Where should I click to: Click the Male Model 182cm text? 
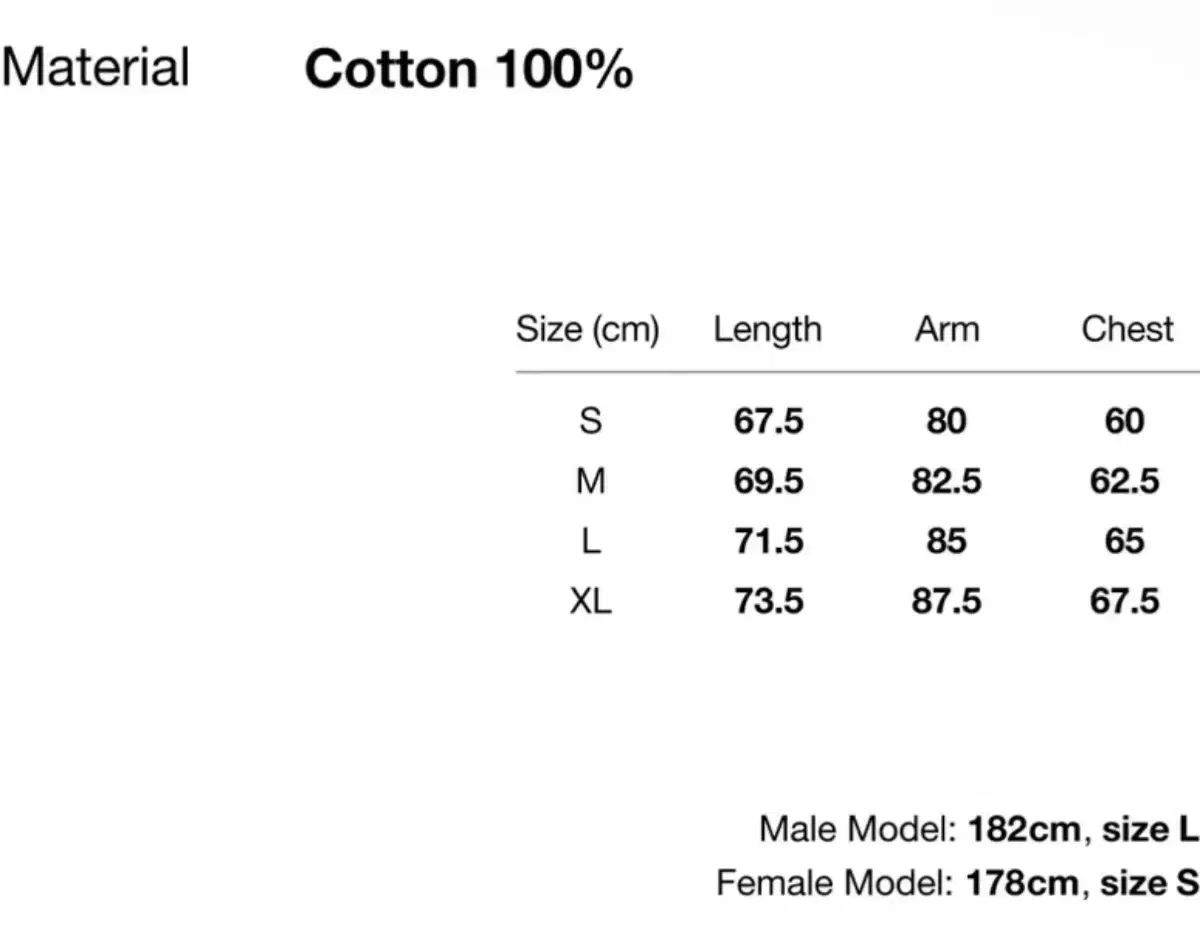coord(978,829)
